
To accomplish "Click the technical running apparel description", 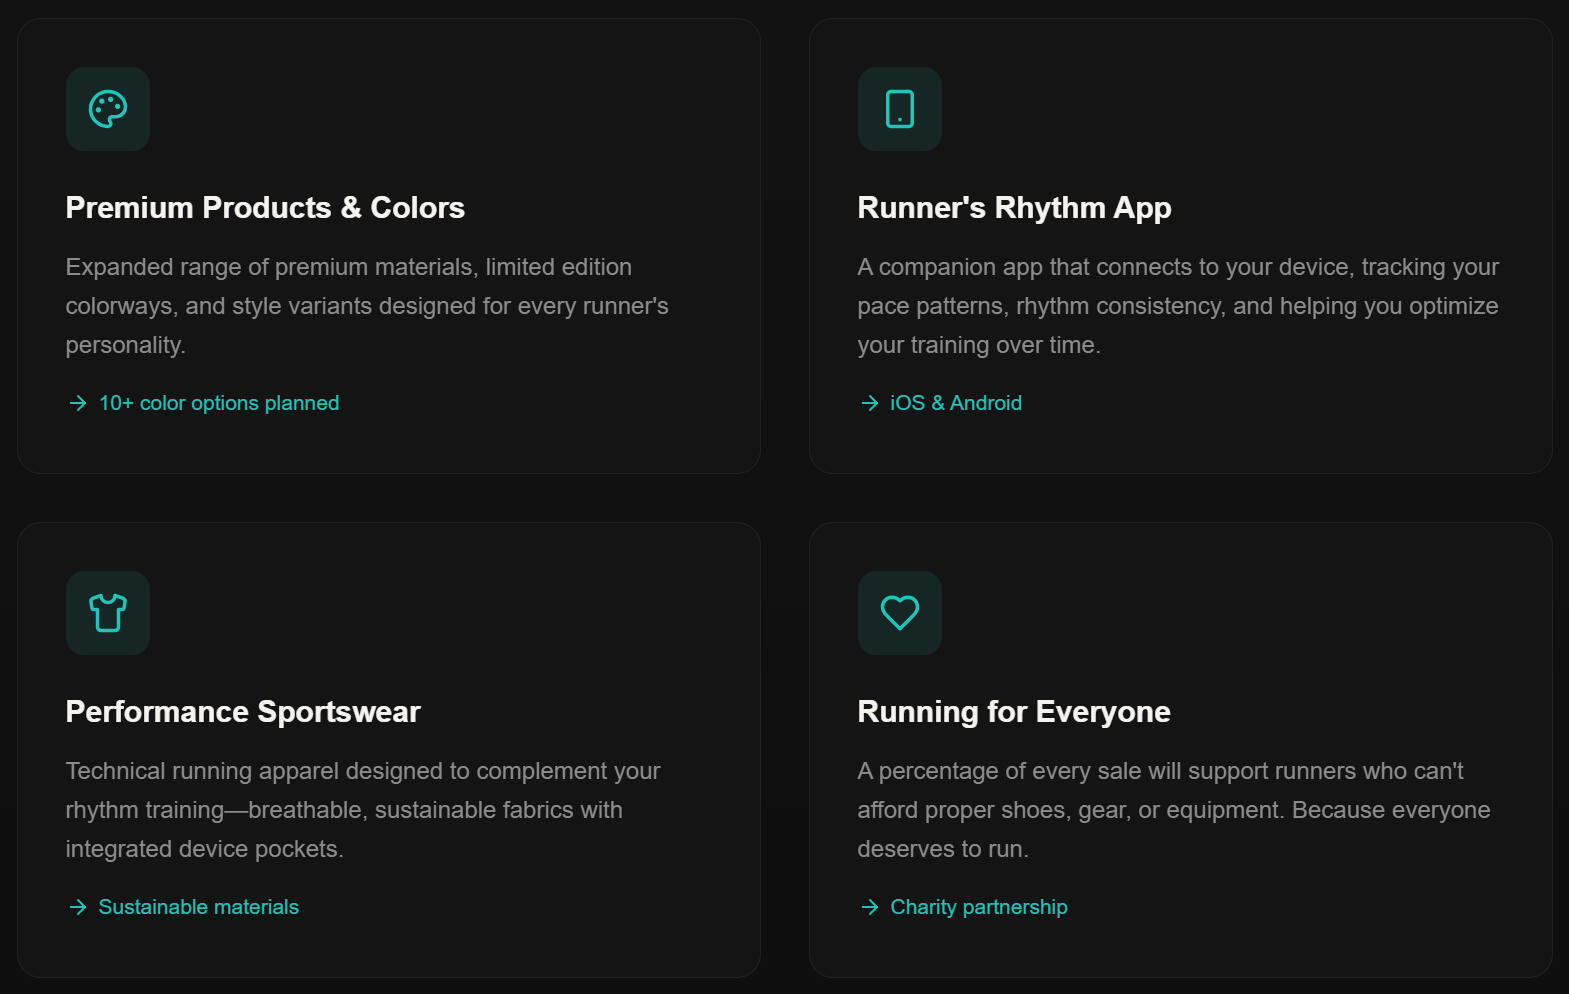I will (363, 810).
